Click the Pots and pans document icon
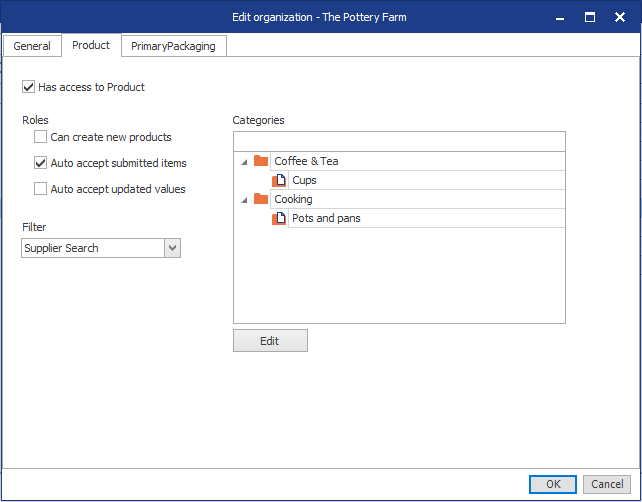This screenshot has width=642, height=502. point(279,218)
